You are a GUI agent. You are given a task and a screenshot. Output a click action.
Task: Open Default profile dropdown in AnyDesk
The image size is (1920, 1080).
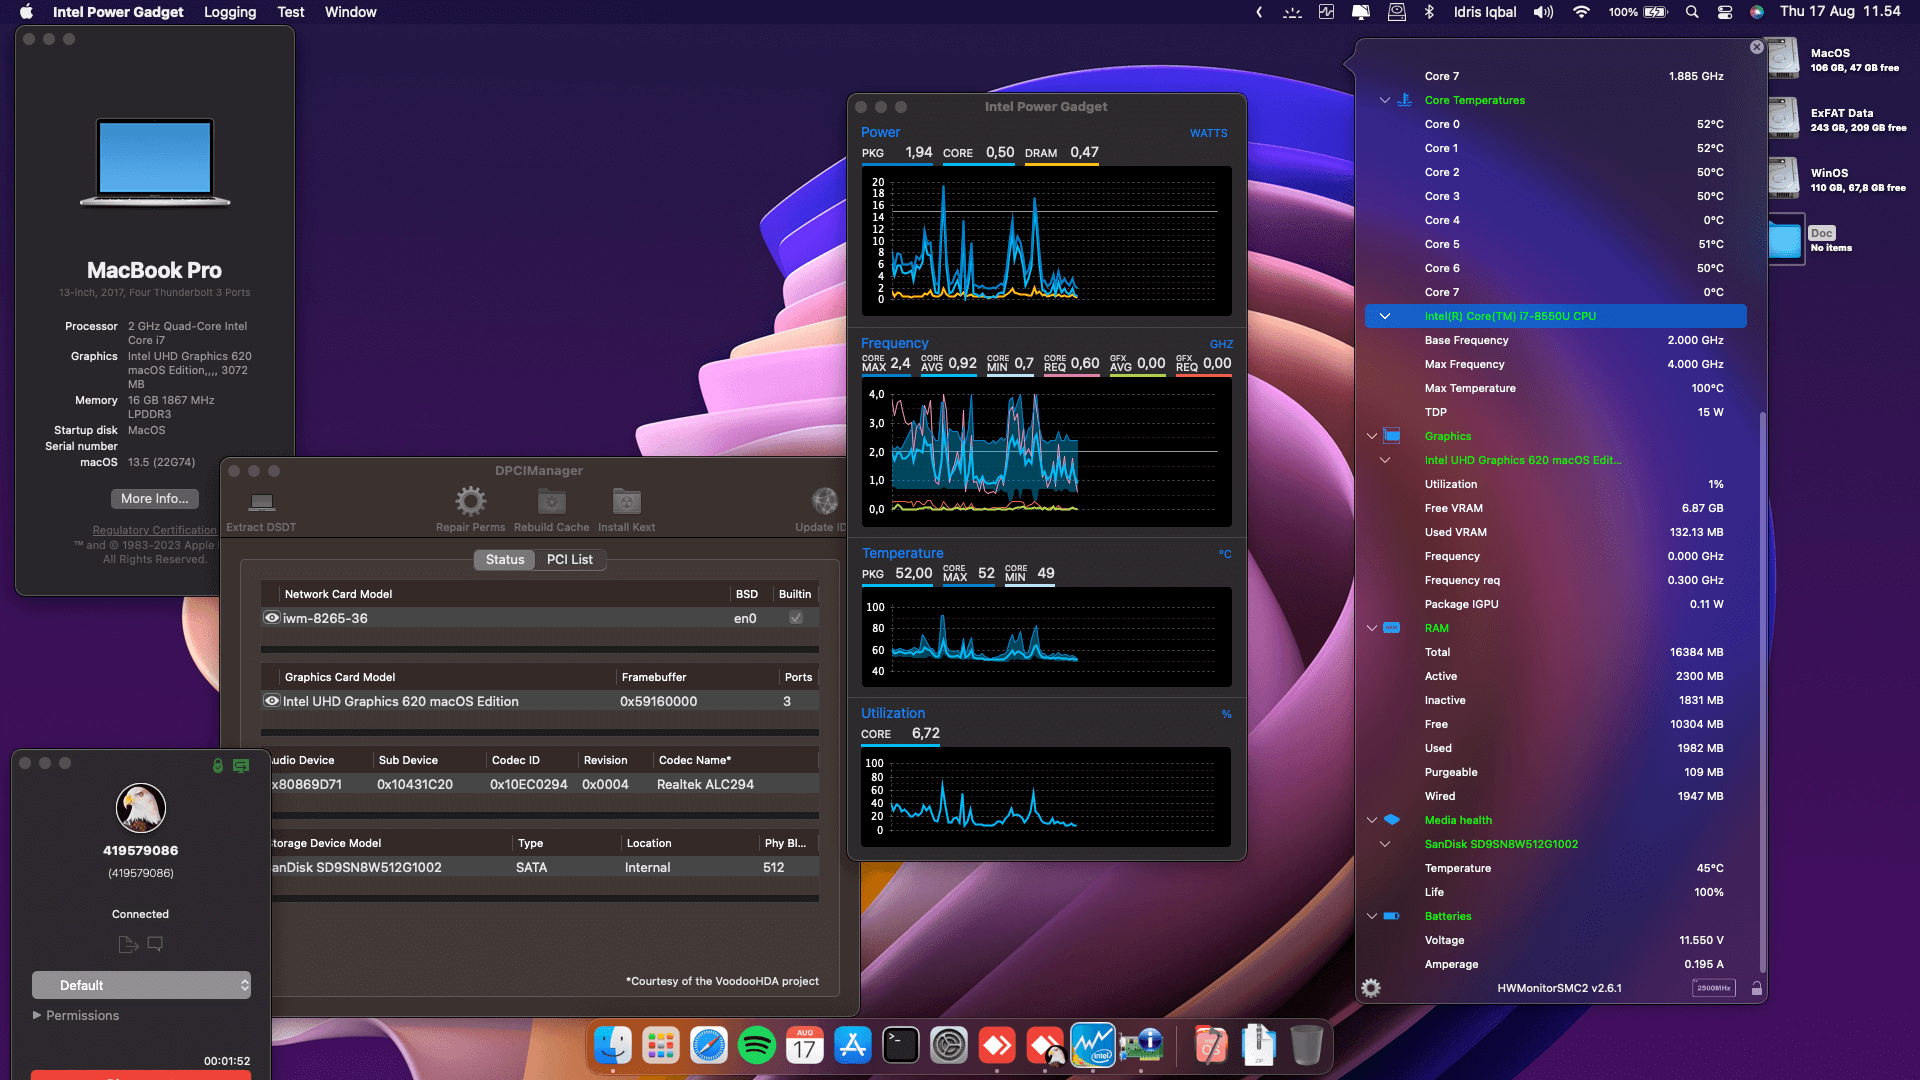point(141,985)
